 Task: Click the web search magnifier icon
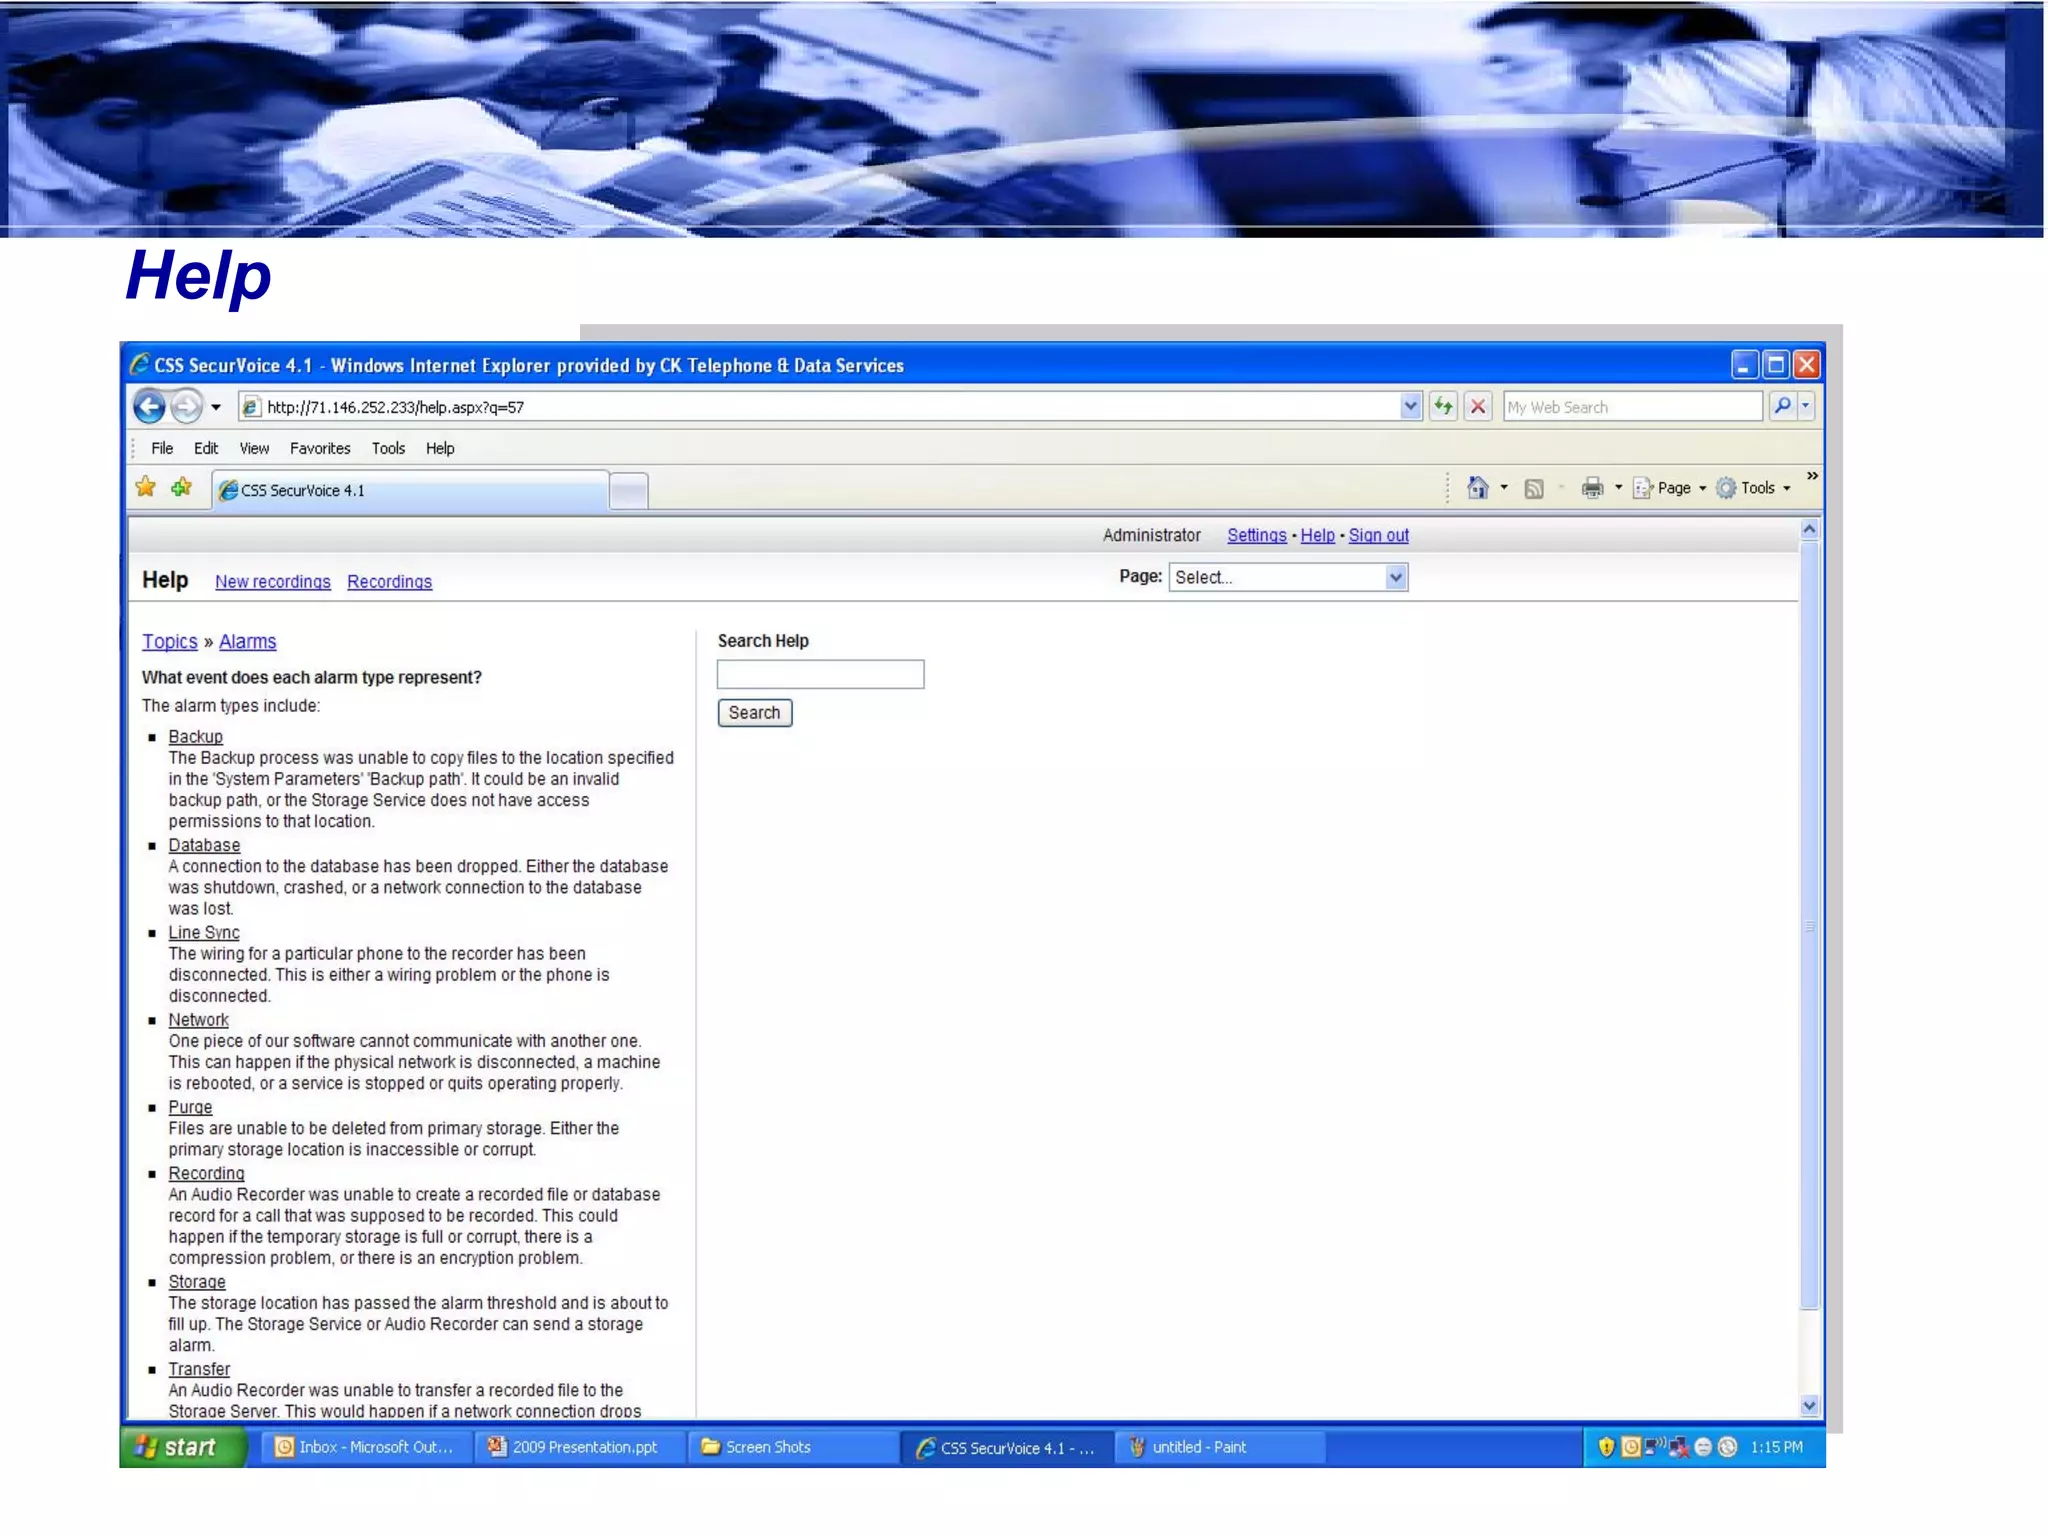1782,406
